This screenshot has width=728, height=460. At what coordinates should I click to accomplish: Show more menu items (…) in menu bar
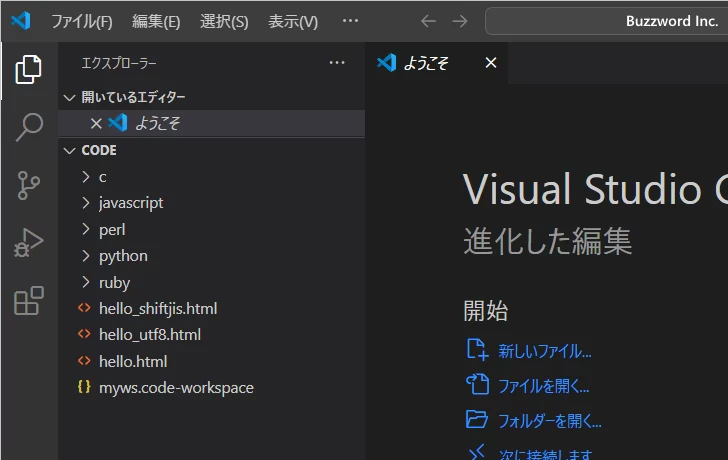tap(350, 21)
